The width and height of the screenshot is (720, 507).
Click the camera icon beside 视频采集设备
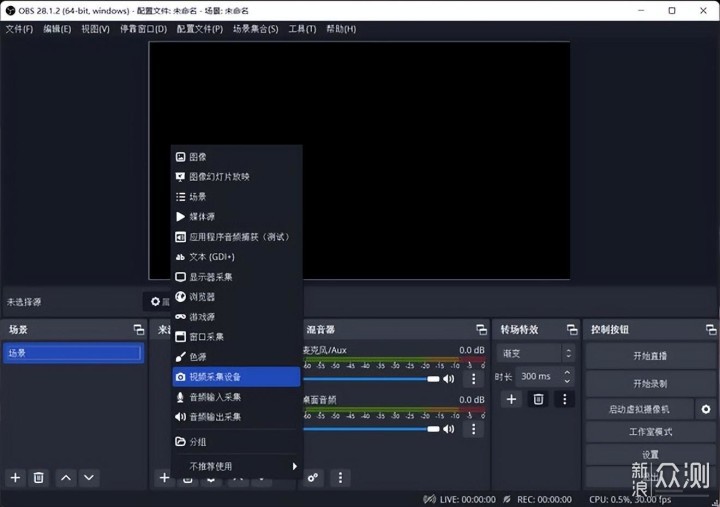pos(180,377)
